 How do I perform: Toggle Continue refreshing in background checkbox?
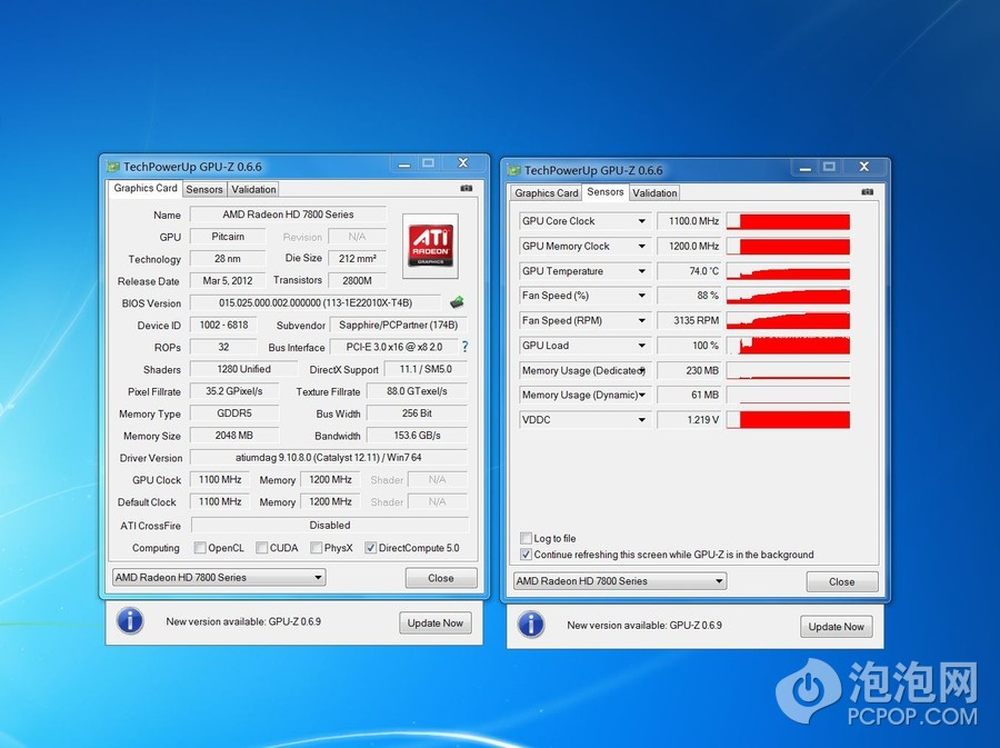pos(526,555)
